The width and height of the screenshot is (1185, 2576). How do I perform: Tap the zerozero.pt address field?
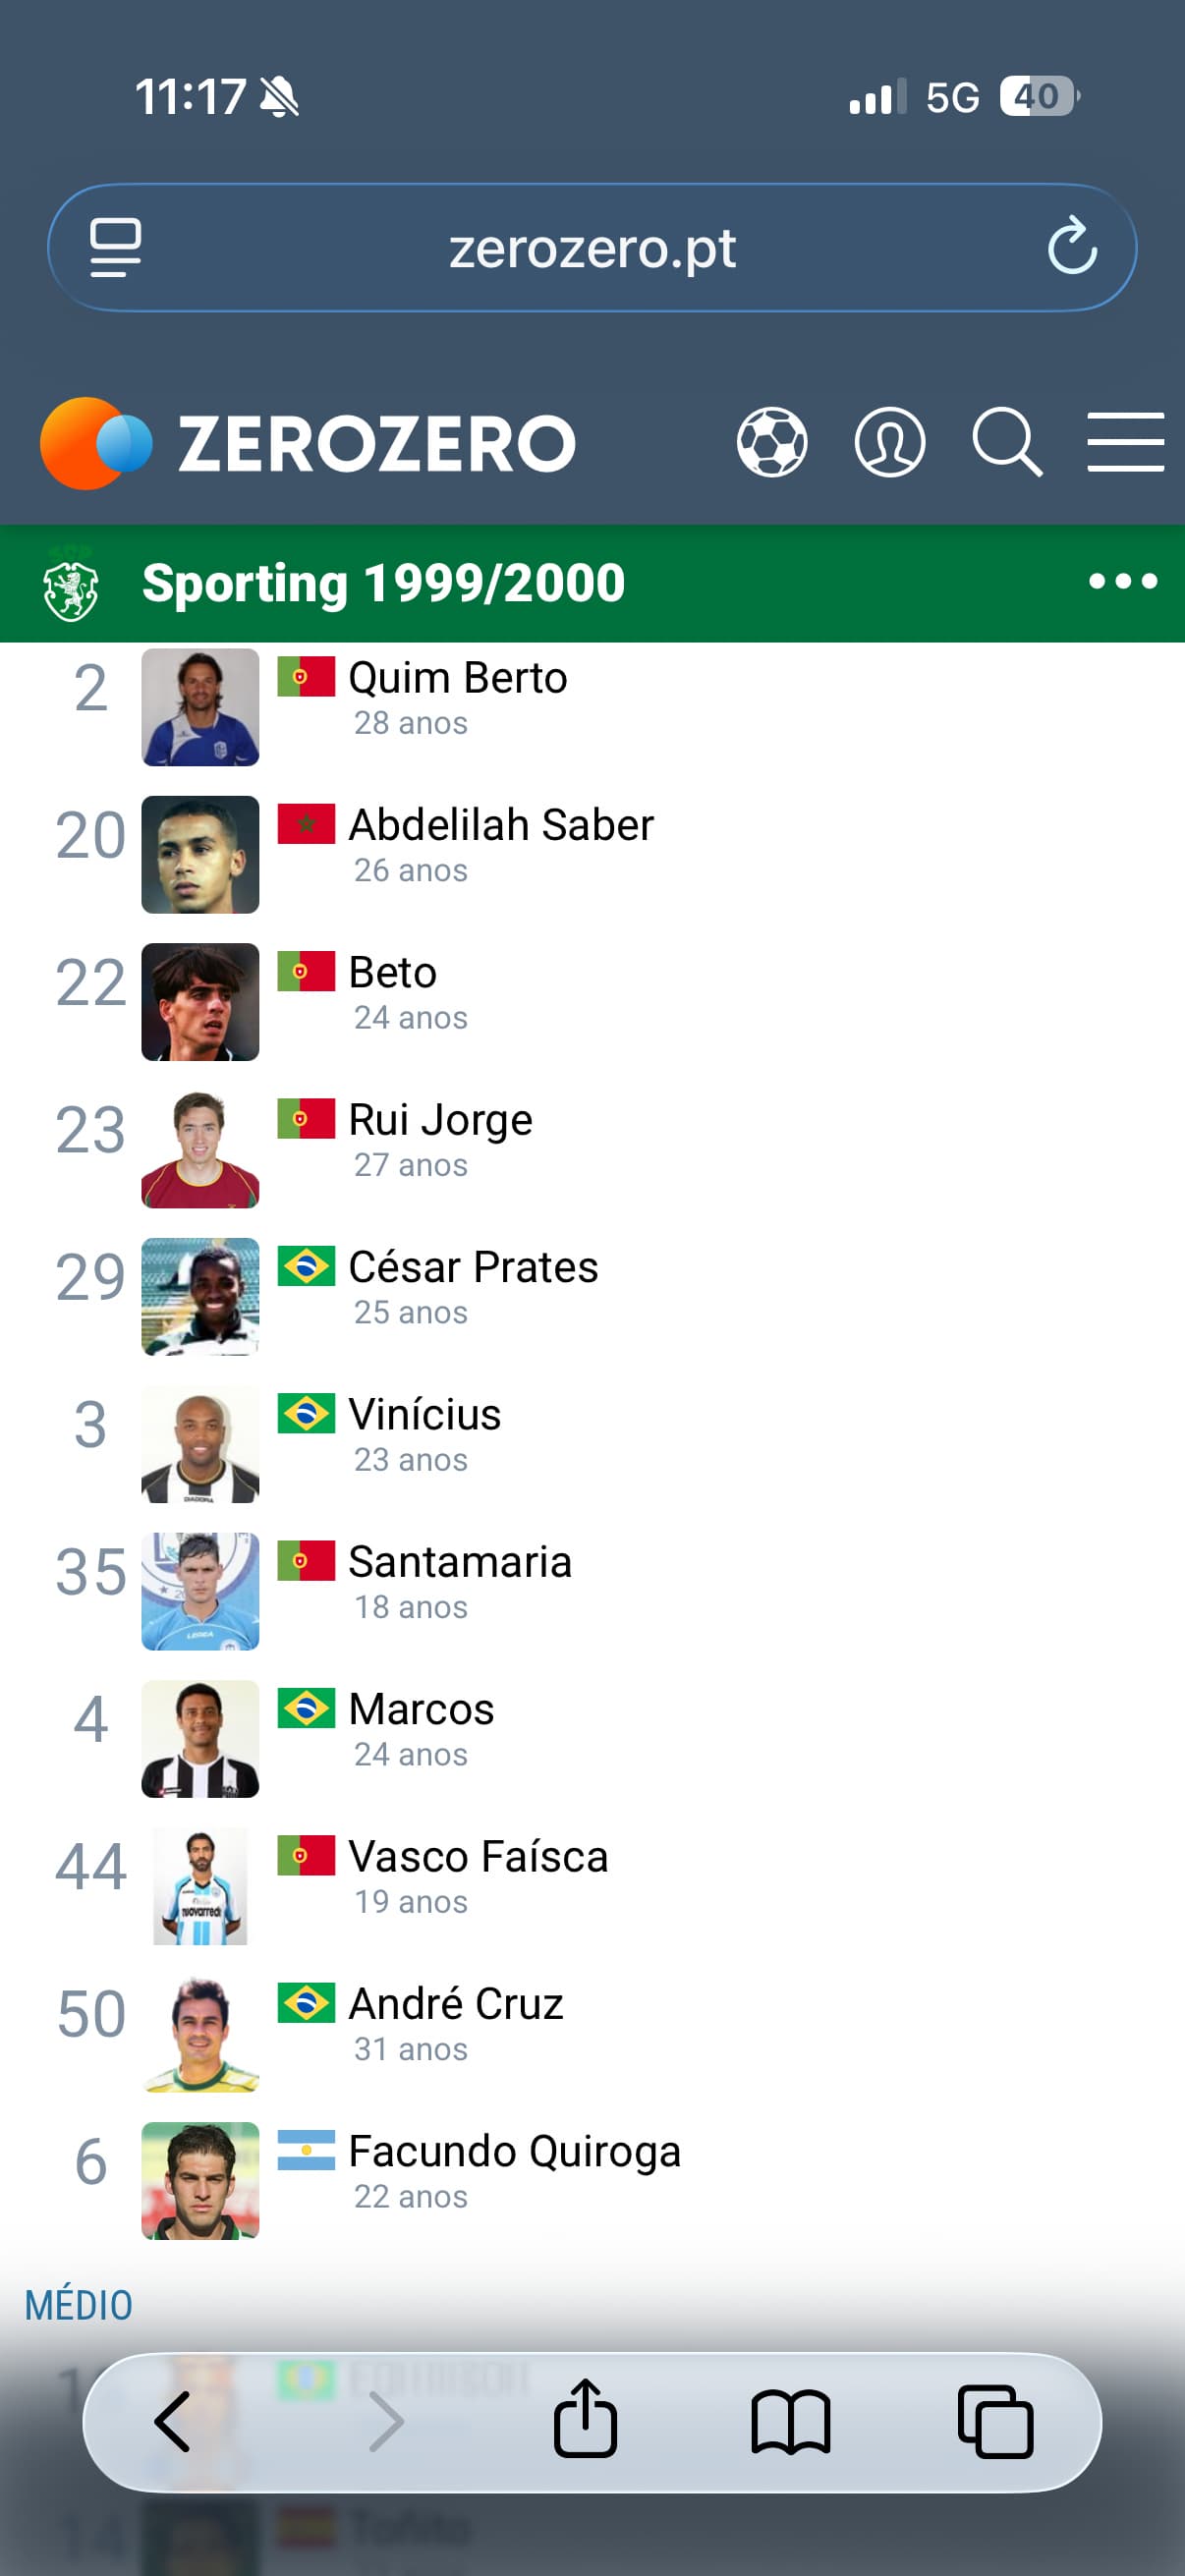click(592, 248)
